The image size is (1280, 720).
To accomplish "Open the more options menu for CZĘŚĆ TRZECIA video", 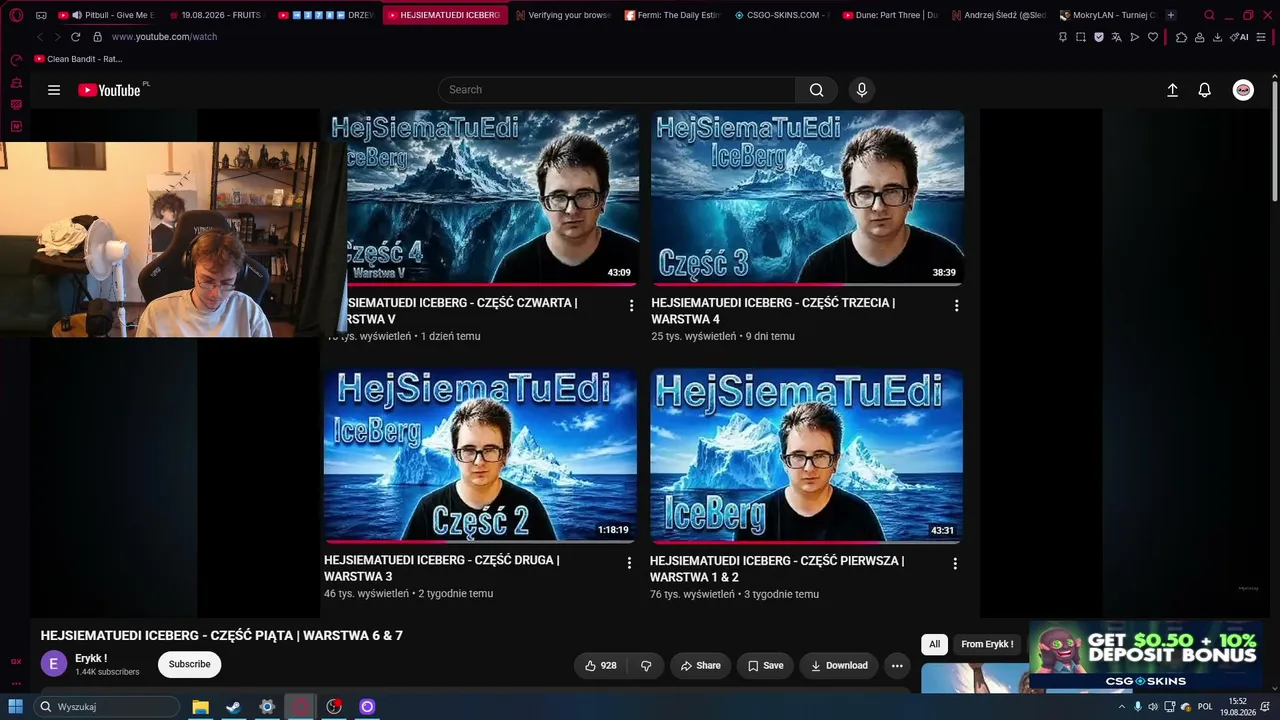I will coord(956,305).
